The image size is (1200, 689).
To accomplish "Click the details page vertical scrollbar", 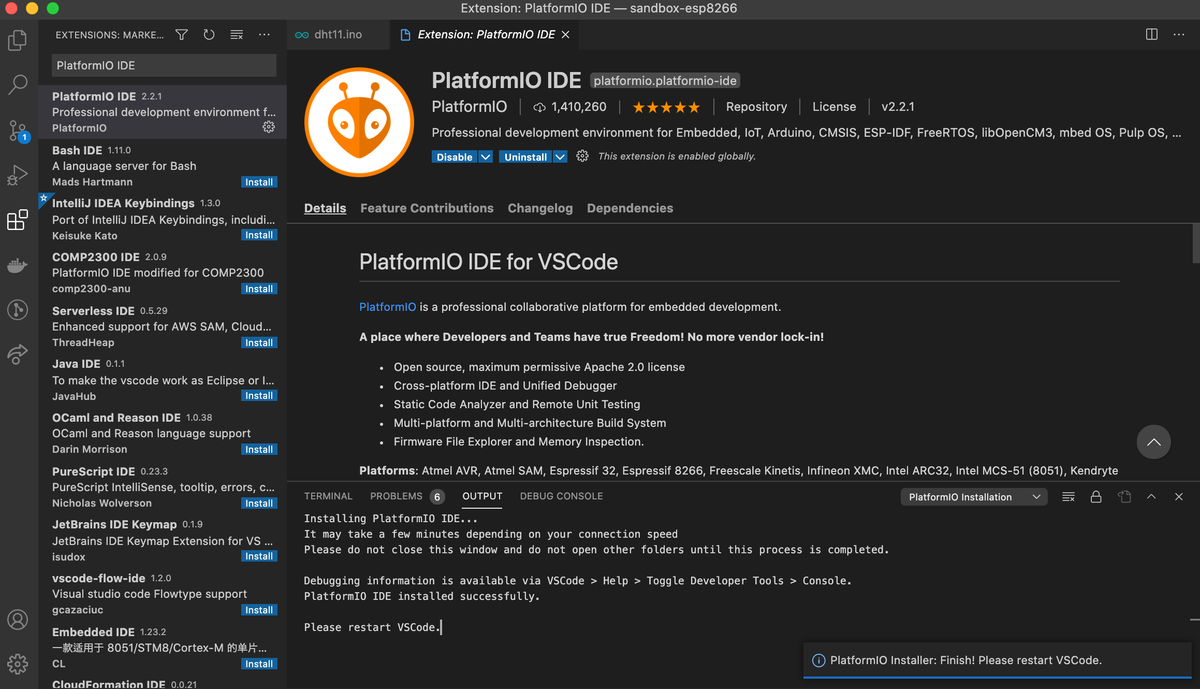I will pyautogui.click(x=1195, y=243).
